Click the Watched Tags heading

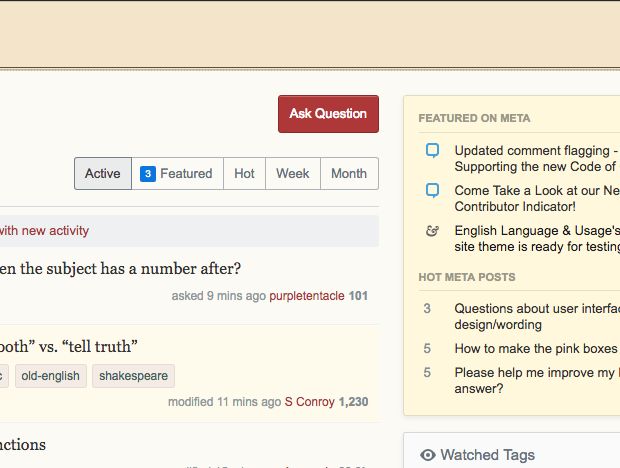click(x=488, y=455)
